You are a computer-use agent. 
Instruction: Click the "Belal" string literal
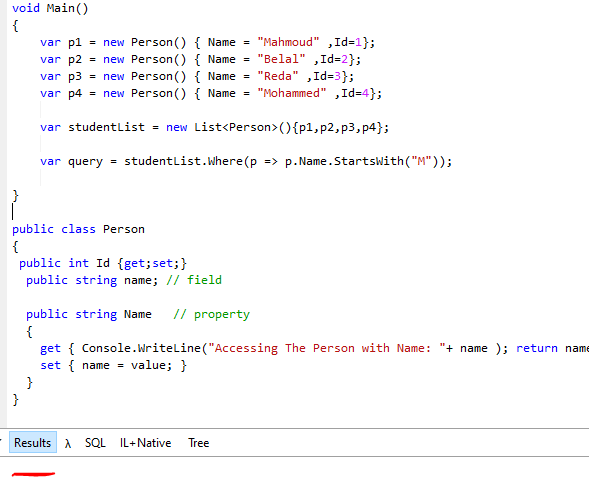281,59
